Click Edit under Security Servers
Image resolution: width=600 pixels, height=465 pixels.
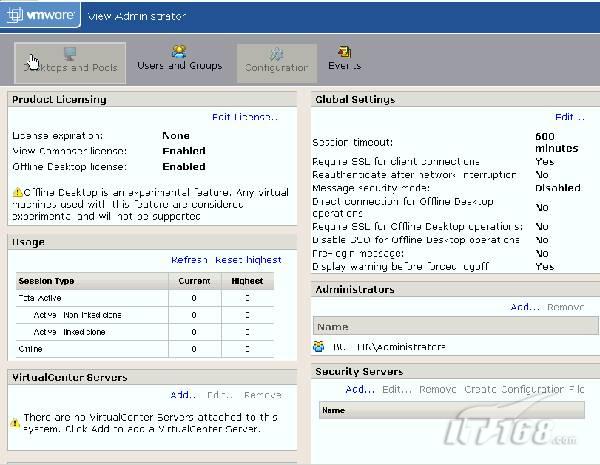point(396,389)
